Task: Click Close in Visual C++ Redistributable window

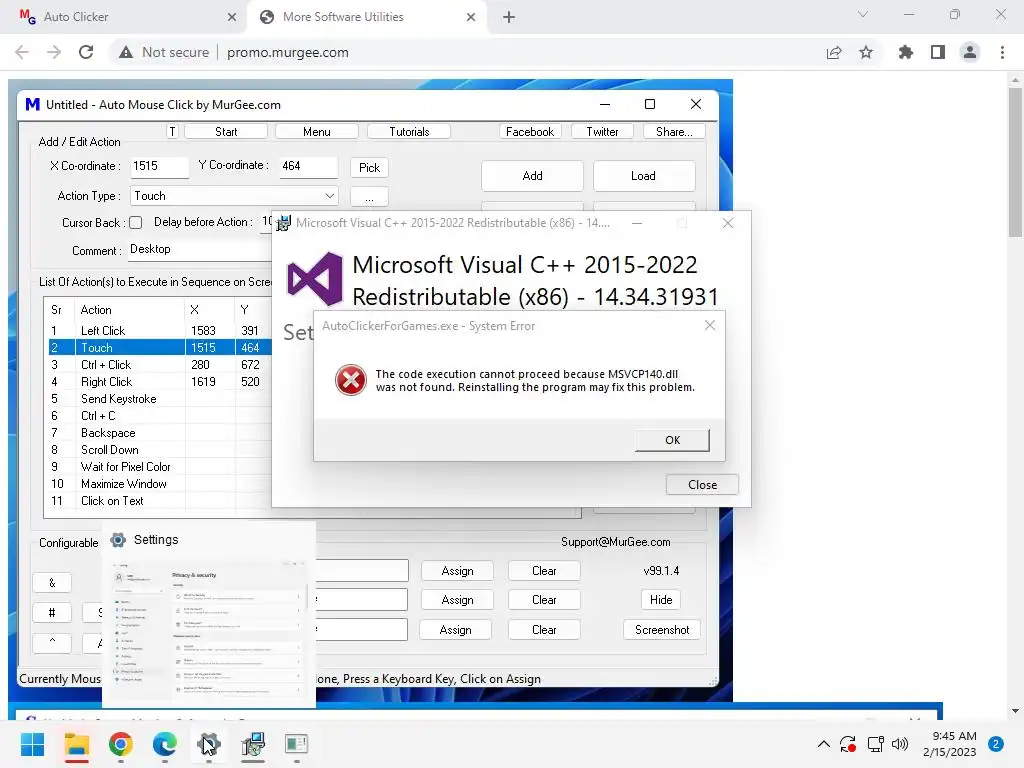Action: click(x=702, y=485)
